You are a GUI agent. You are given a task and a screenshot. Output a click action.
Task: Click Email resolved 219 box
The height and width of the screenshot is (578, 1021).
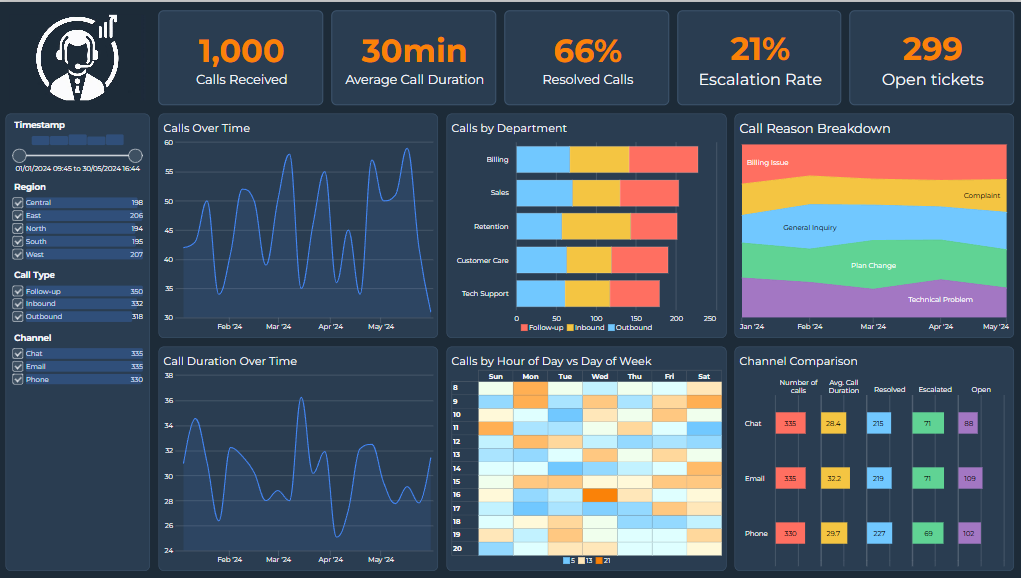878,478
